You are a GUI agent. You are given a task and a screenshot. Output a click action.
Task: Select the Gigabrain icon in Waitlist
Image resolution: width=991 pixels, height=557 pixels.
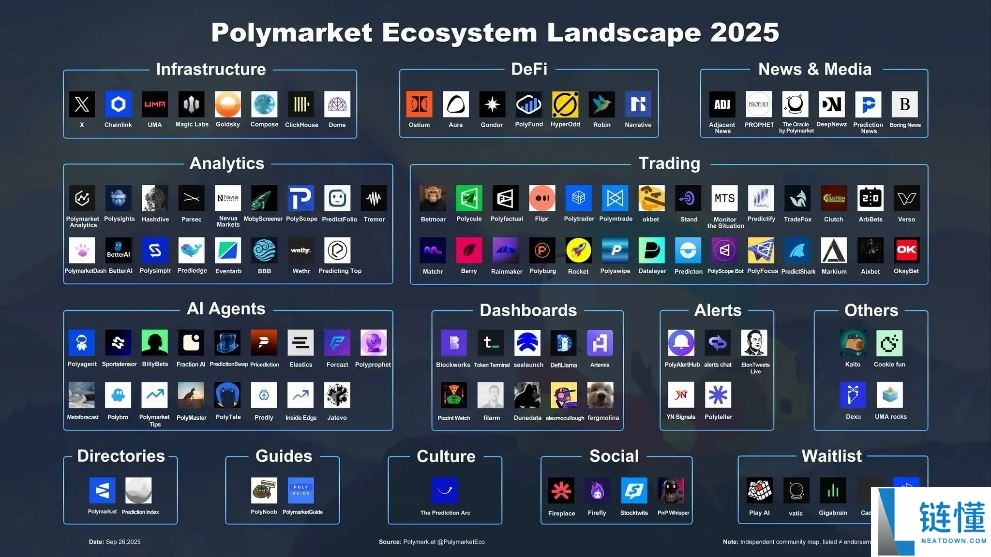coord(832,491)
